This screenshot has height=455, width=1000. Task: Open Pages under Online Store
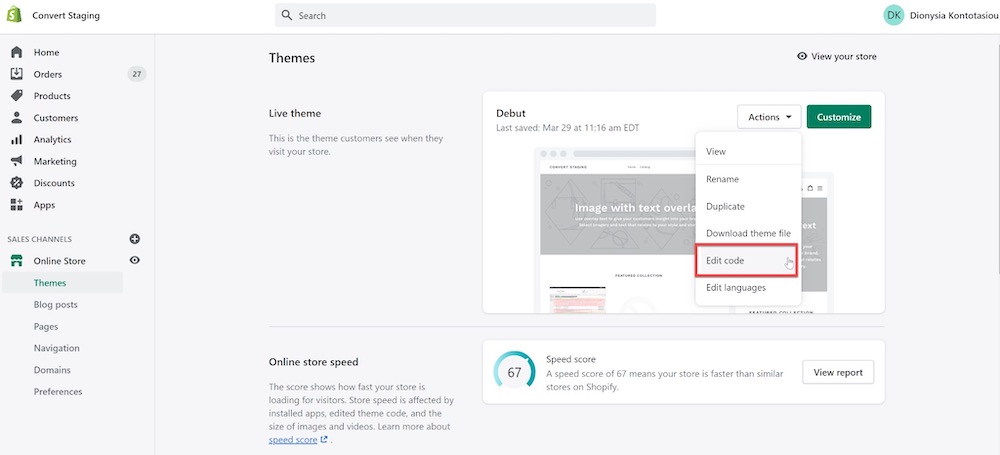(x=46, y=326)
